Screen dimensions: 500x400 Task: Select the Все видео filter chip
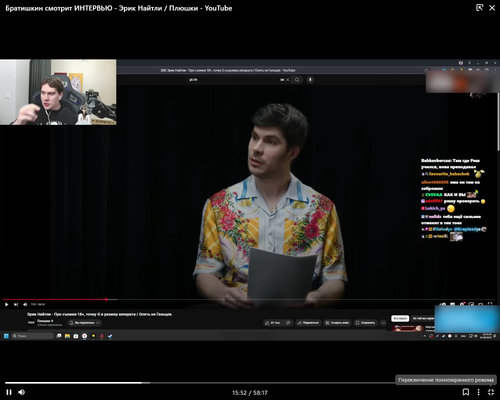(x=400, y=318)
